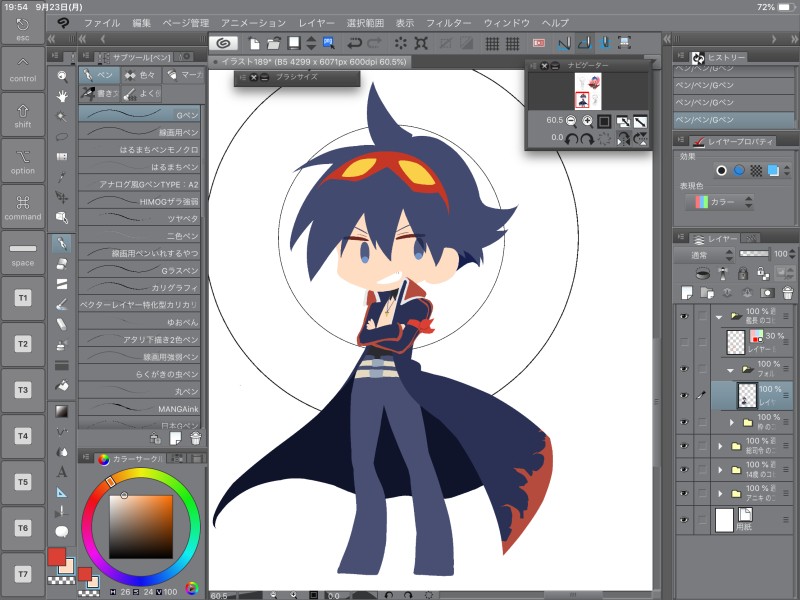This screenshot has width=800, height=600.
Task: Tap the command edge key
Action: coord(22,207)
